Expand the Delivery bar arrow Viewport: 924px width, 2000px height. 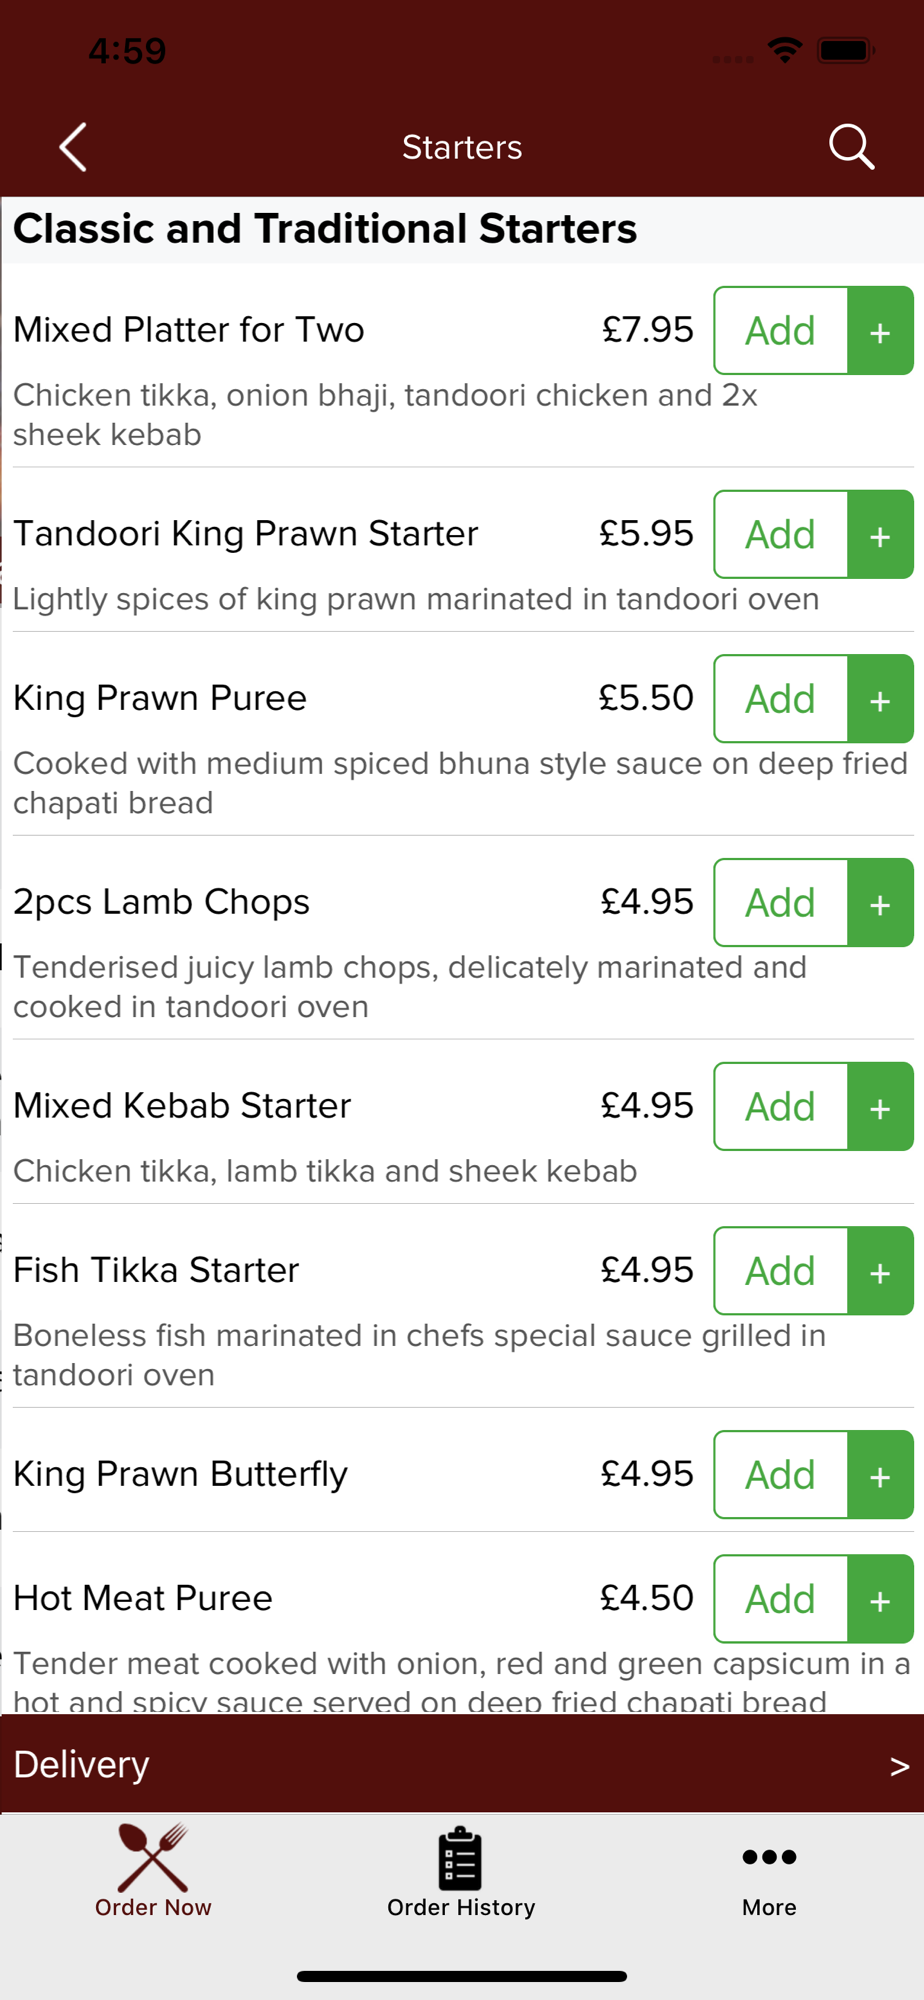coord(899,1766)
